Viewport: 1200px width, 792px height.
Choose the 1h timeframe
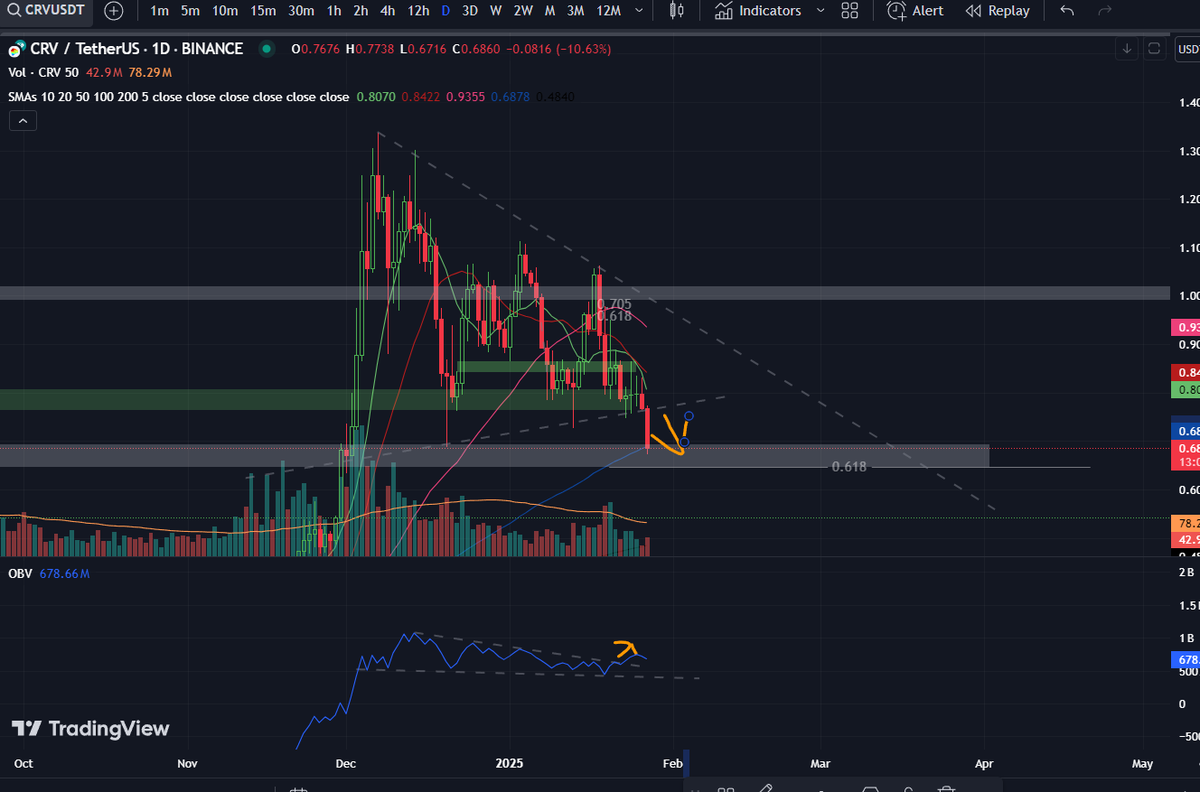pyautogui.click(x=334, y=11)
